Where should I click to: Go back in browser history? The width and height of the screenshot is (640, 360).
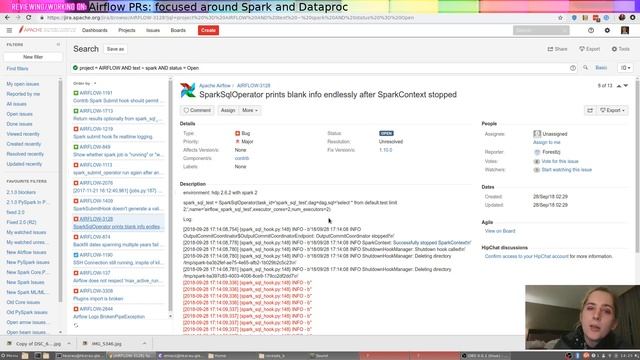[x=7, y=18]
